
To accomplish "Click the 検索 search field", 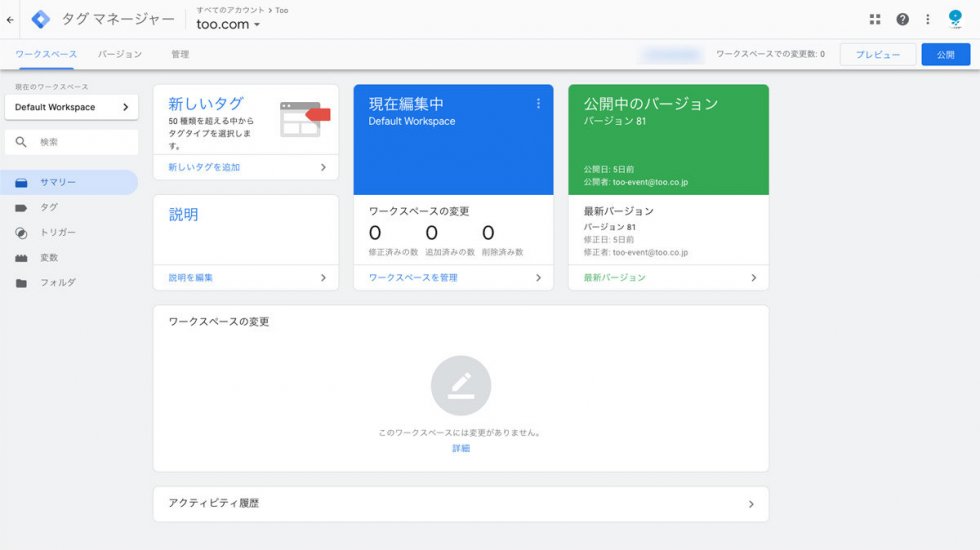I will click(x=80, y=142).
